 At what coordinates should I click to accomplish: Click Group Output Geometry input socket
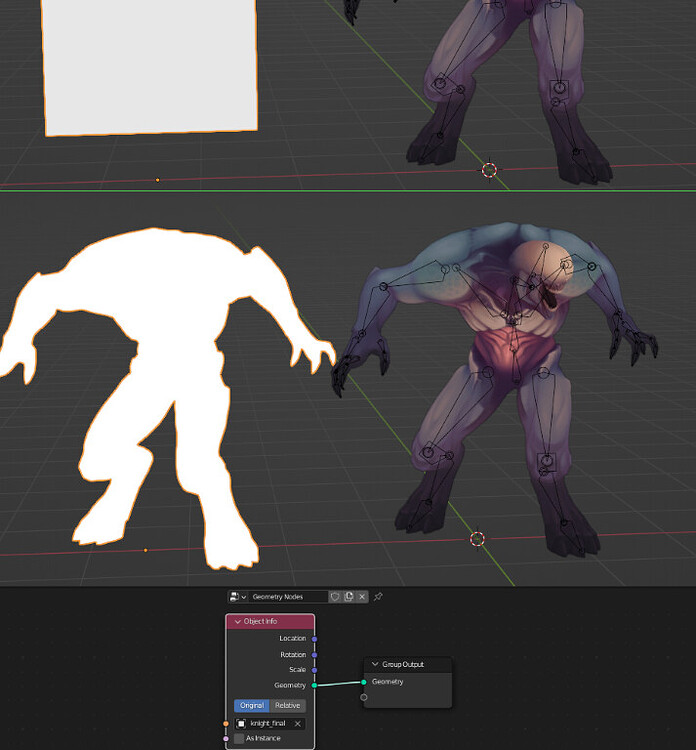coord(364,682)
